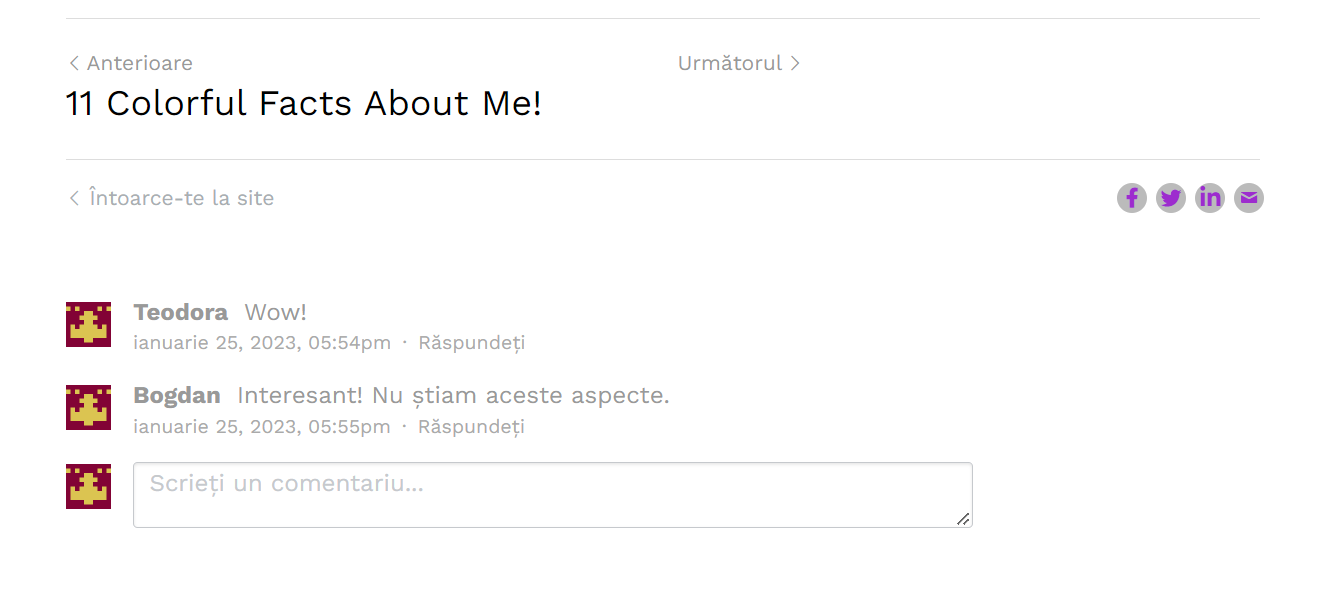Click Răspundeți under Bogdan's comment

pos(471,427)
